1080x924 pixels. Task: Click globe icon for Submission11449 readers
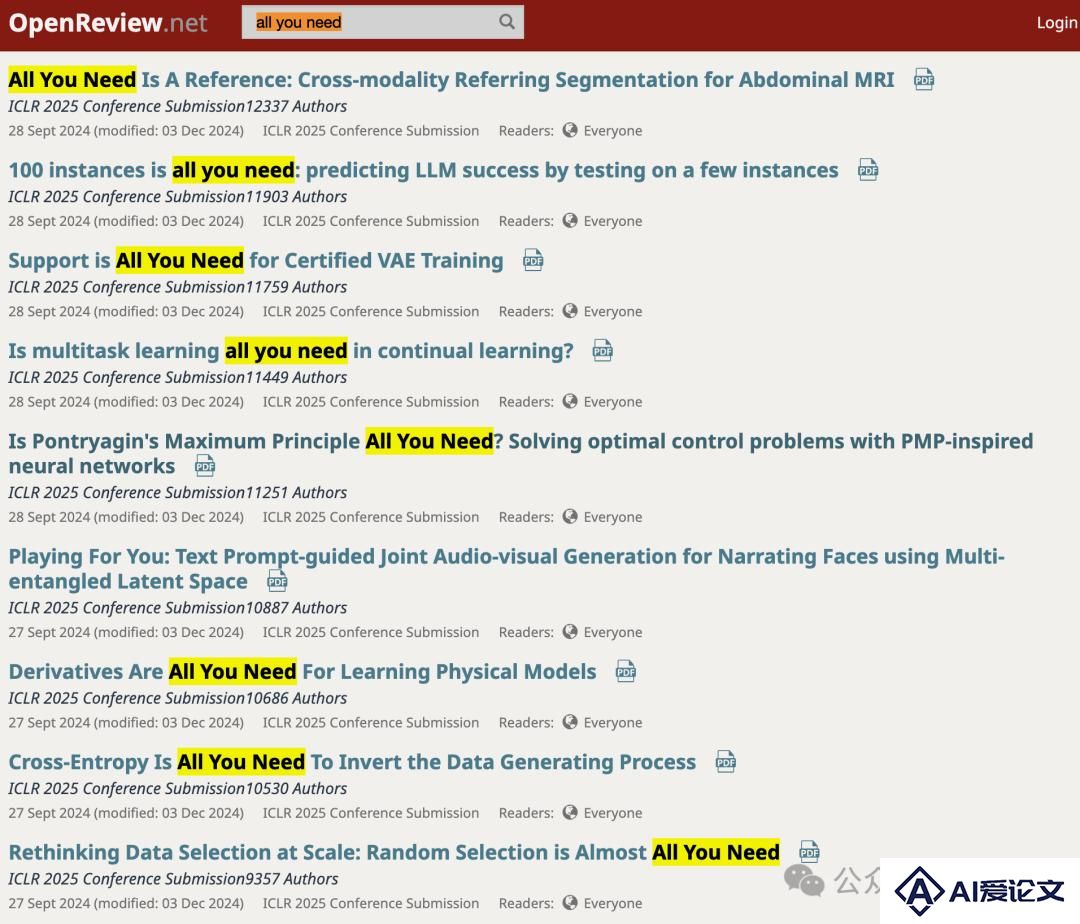click(570, 401)
